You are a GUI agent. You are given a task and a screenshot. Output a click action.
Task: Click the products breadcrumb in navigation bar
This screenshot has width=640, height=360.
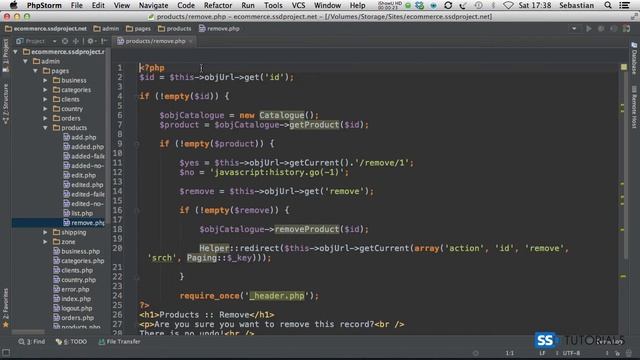coord(174,29)
